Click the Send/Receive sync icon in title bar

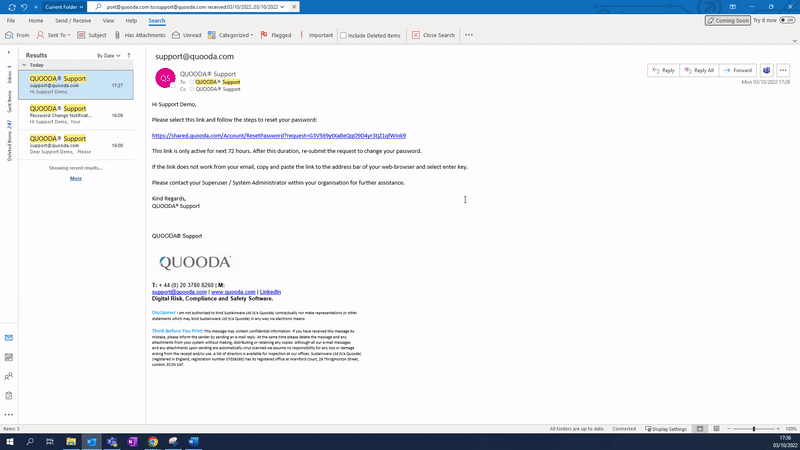tap(12, 7)
